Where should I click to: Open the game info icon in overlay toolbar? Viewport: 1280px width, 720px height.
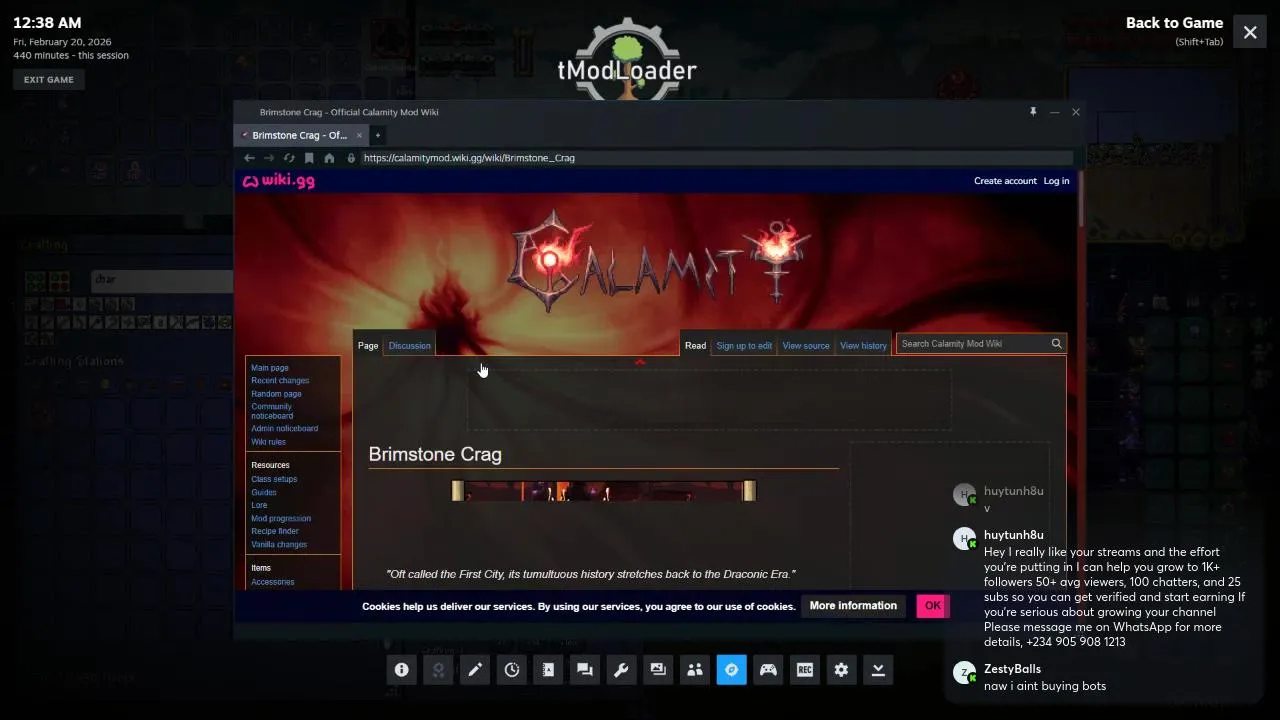[401, 670]
